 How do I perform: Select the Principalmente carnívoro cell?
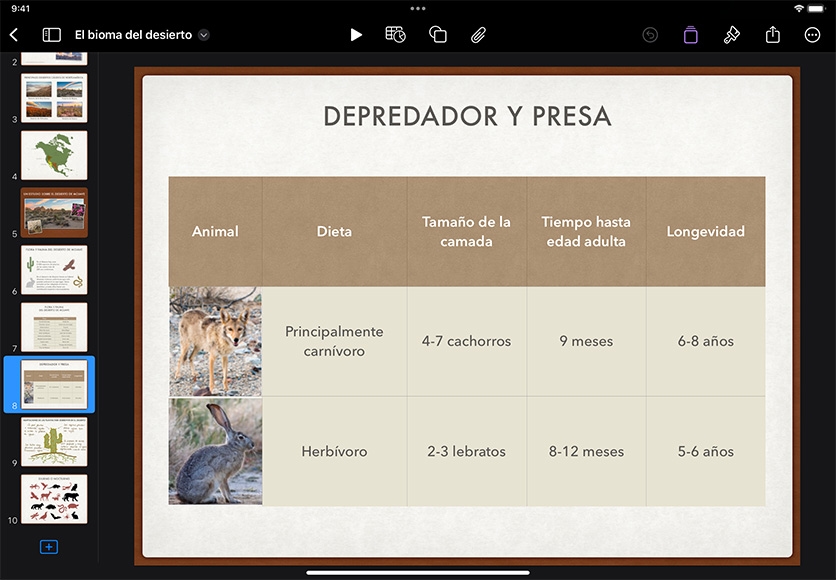(334, 341)
